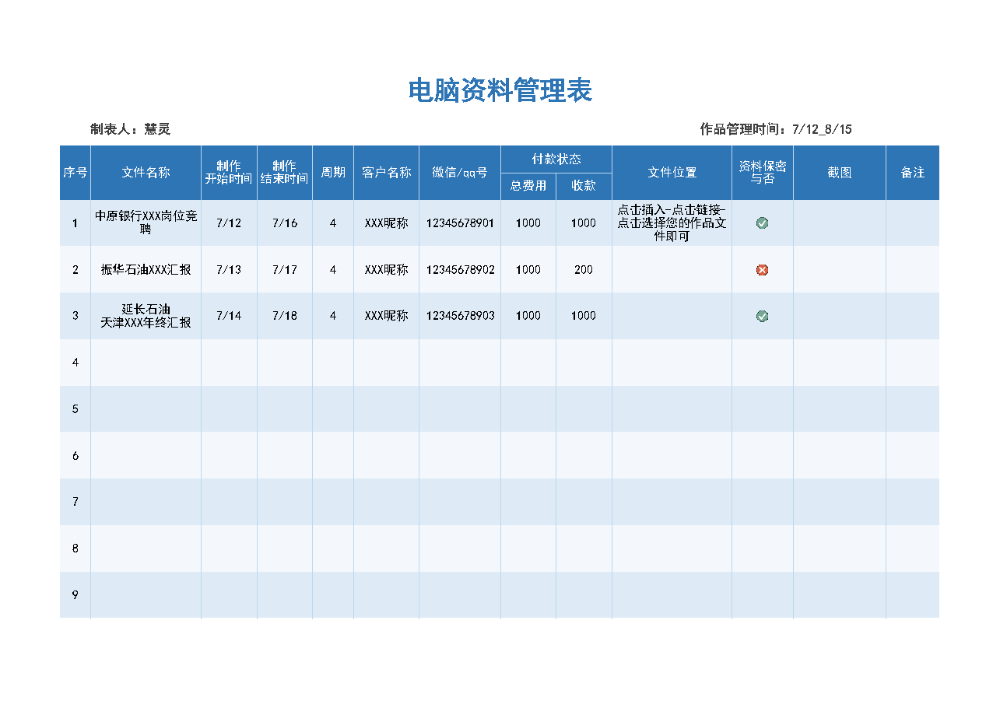
Task: Select the 总费用 sub-header
Action: [x=528, y=186]
